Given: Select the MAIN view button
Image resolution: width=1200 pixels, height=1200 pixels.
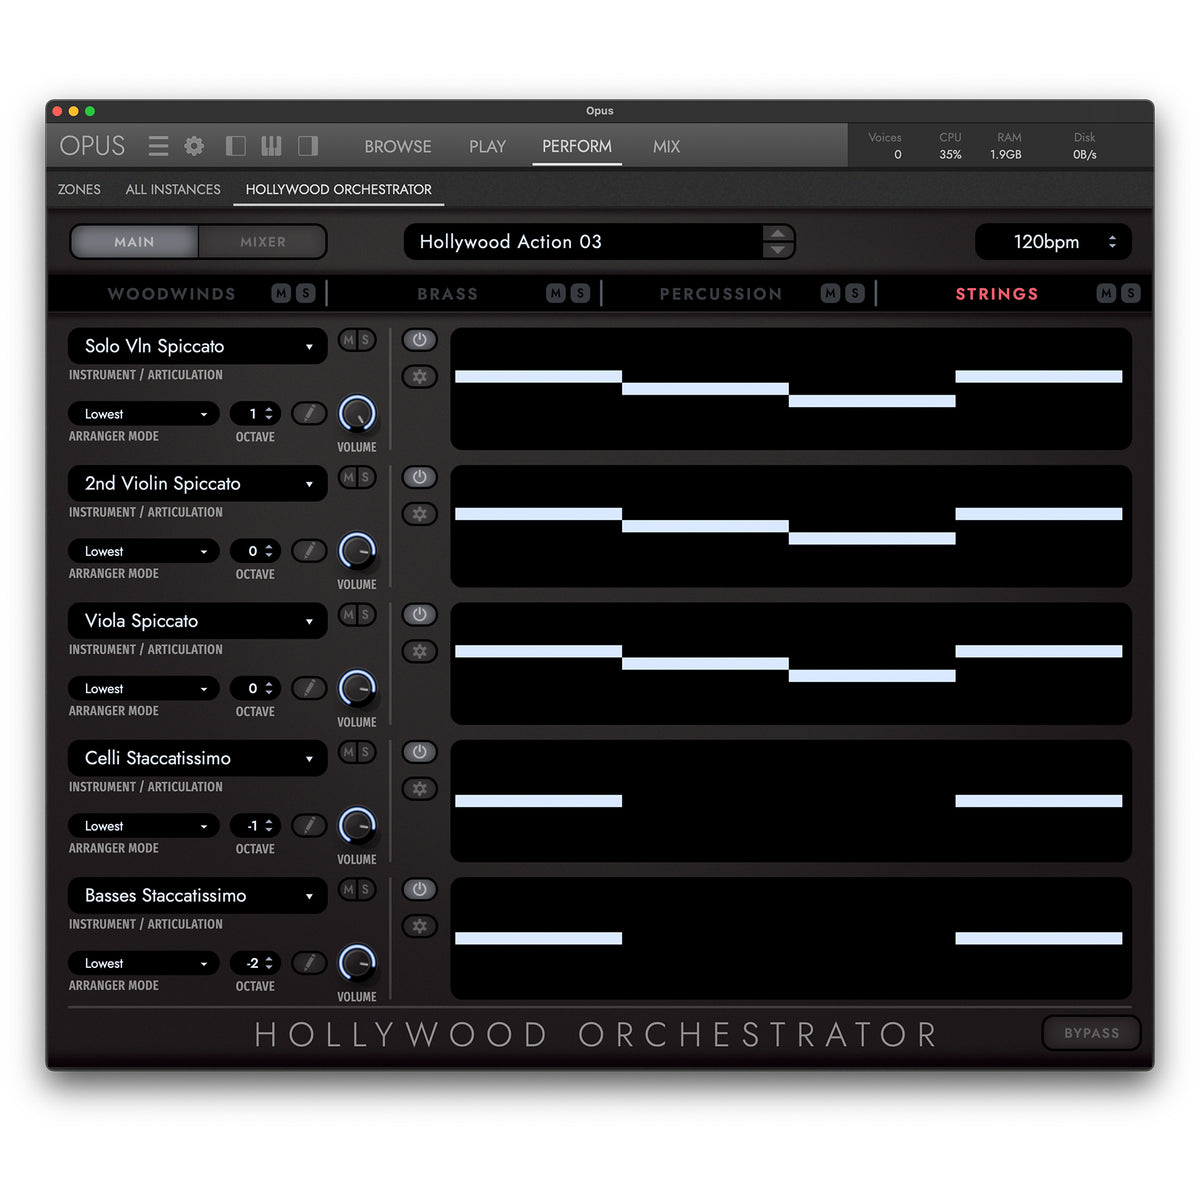Looking at the screenshot, I should coord(134,242).
